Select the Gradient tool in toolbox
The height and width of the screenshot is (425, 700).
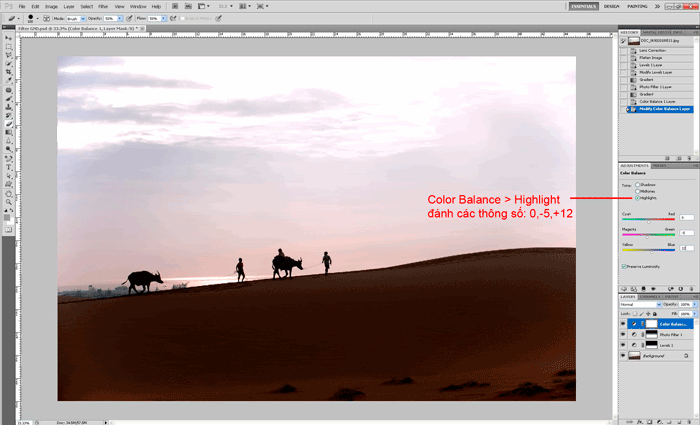pos(8,131)
